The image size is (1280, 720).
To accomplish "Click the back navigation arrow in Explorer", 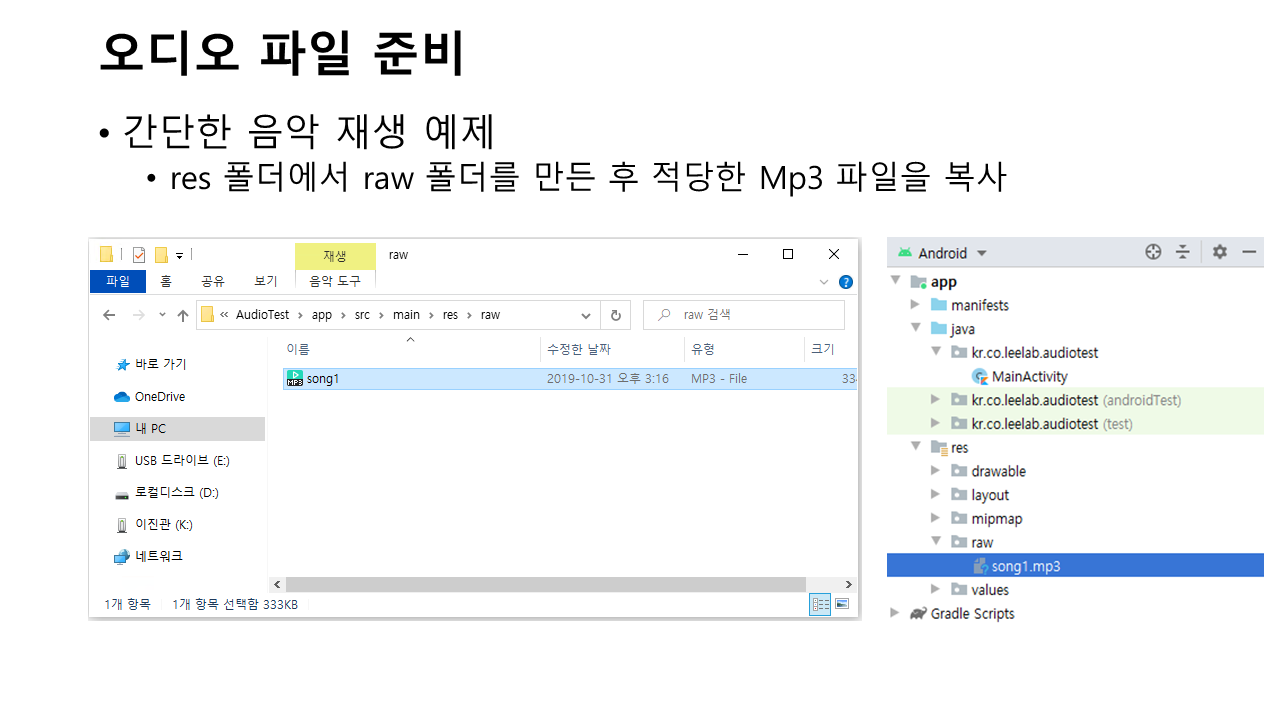I will tap(110, 315).
